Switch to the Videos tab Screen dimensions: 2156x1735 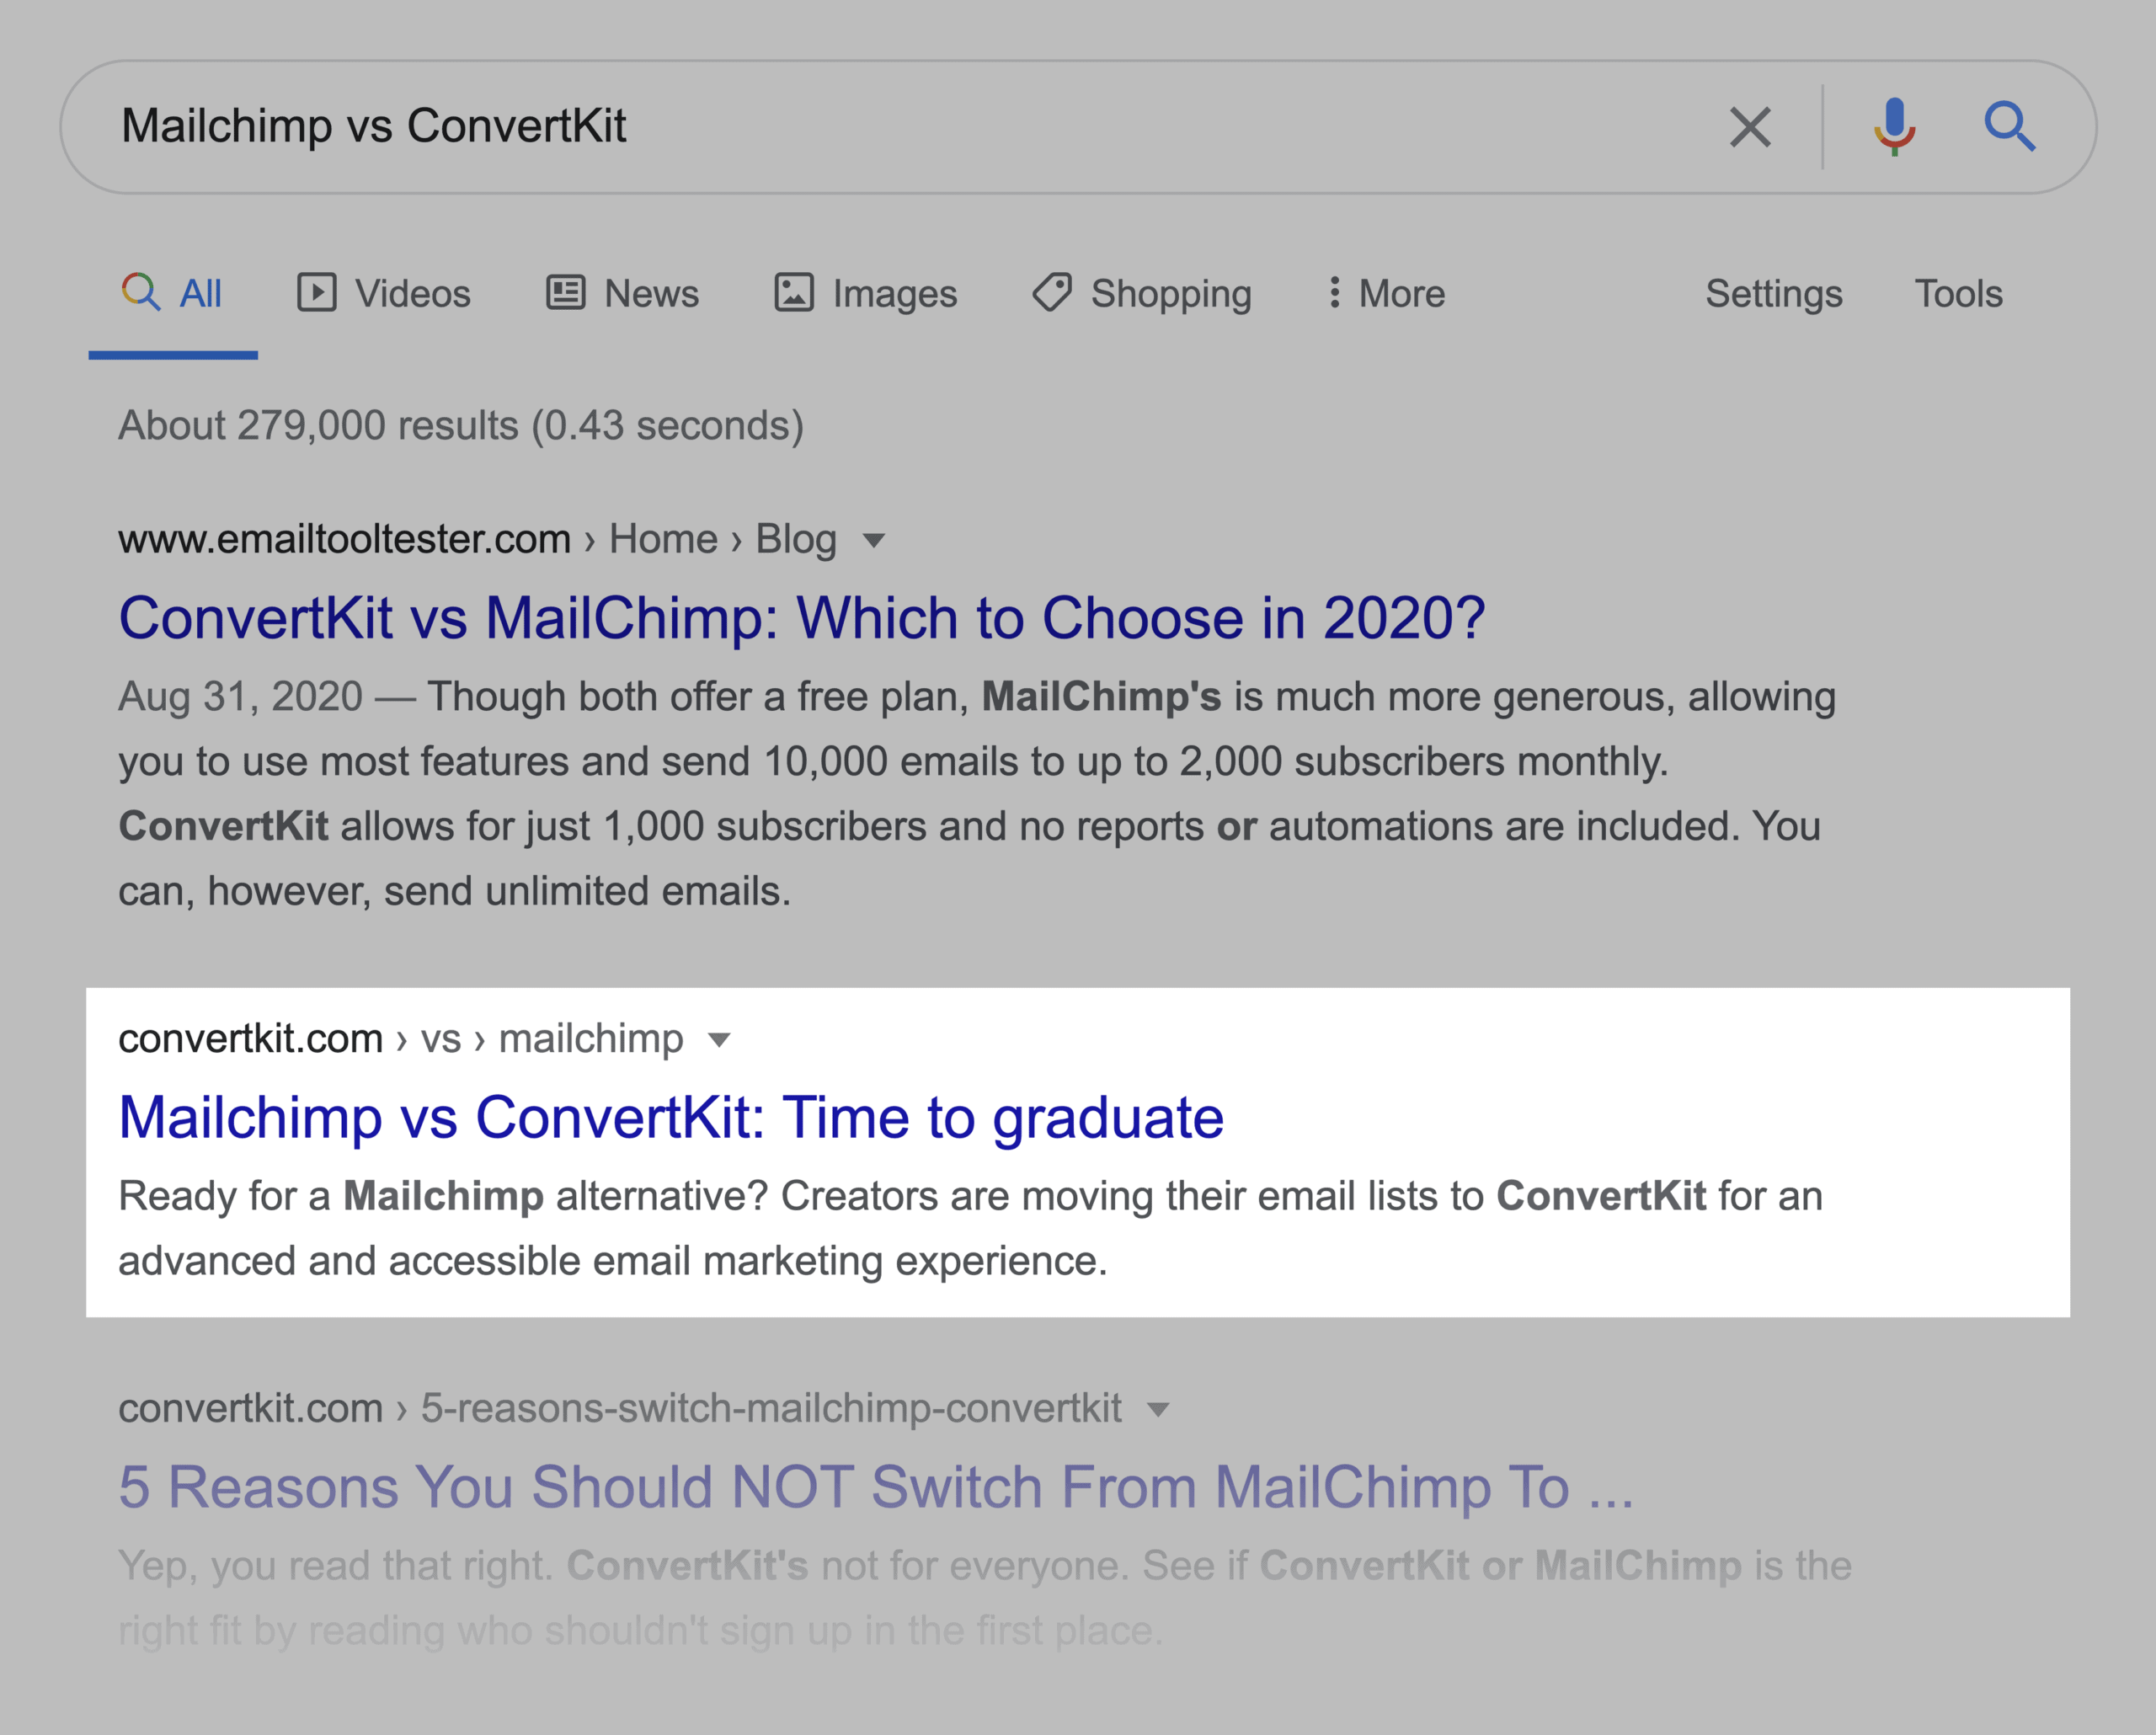click(x=384, y=294)
